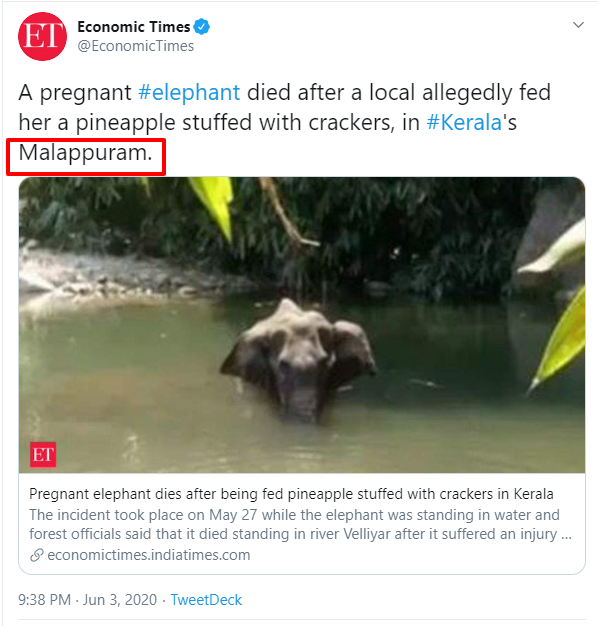
Task: Open the elephant article preview image
Action: click(302, 325)
